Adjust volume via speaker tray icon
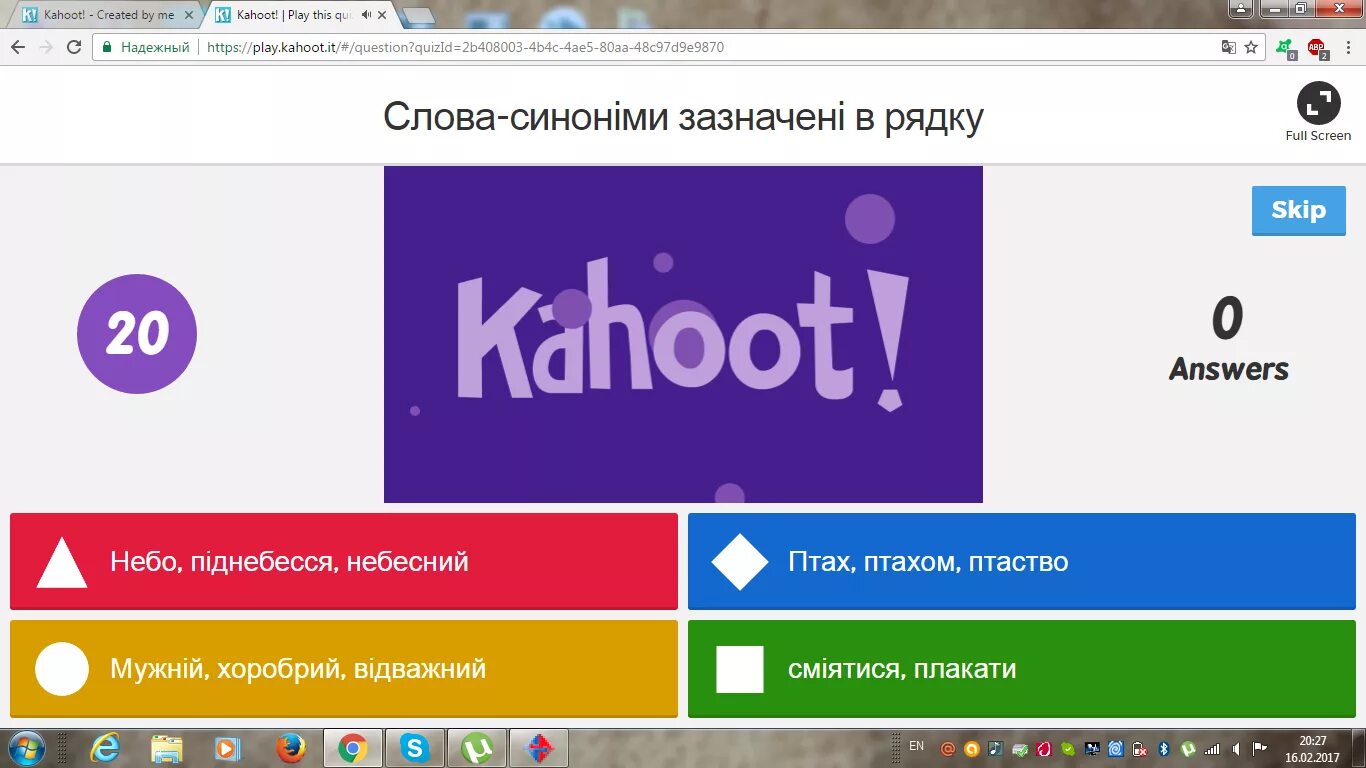This screenshot has height=768, width=1366. (x=1236, y=748)
